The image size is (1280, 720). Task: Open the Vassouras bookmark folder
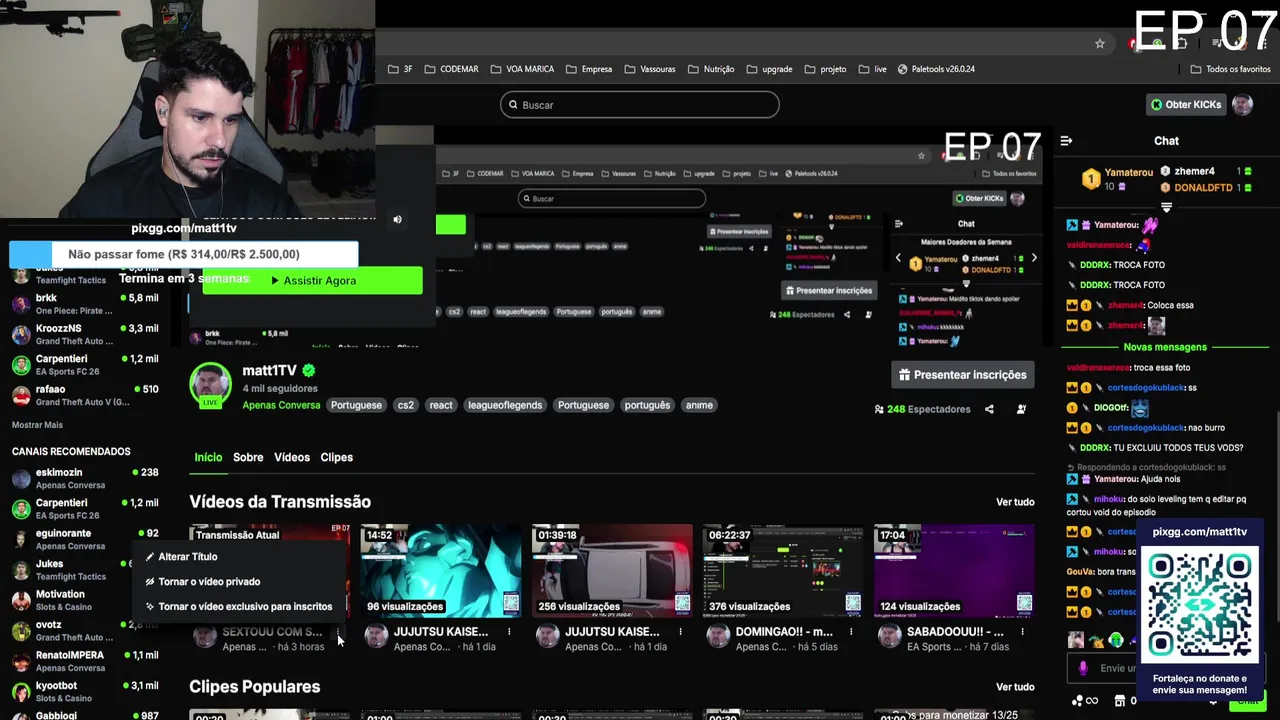[650, 69]
